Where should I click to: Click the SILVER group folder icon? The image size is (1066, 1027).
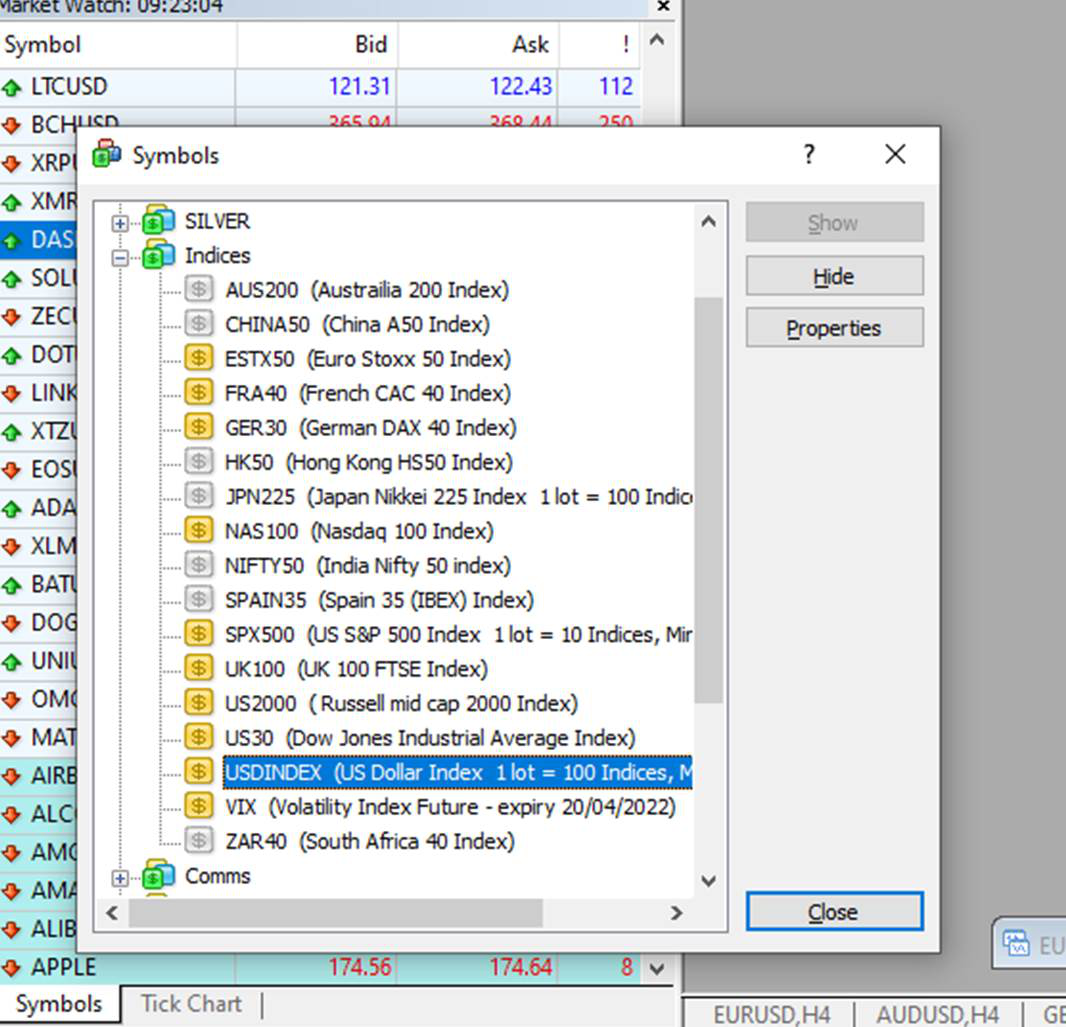(x=158, y=220)
